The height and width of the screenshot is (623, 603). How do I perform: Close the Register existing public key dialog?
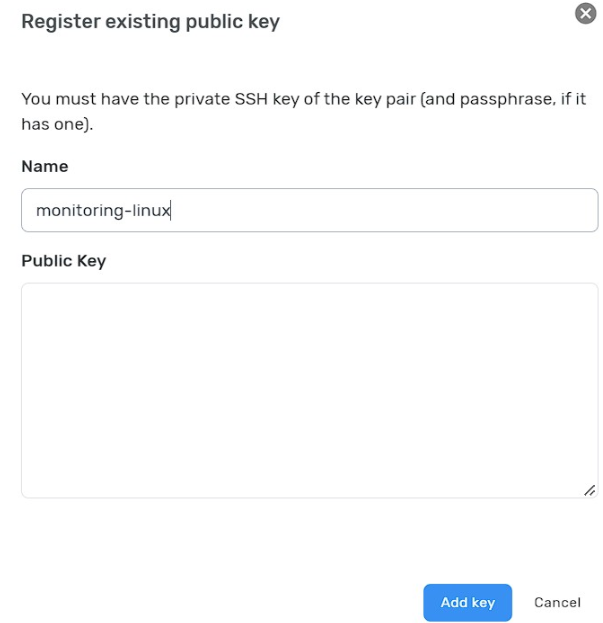click(585, 14)
